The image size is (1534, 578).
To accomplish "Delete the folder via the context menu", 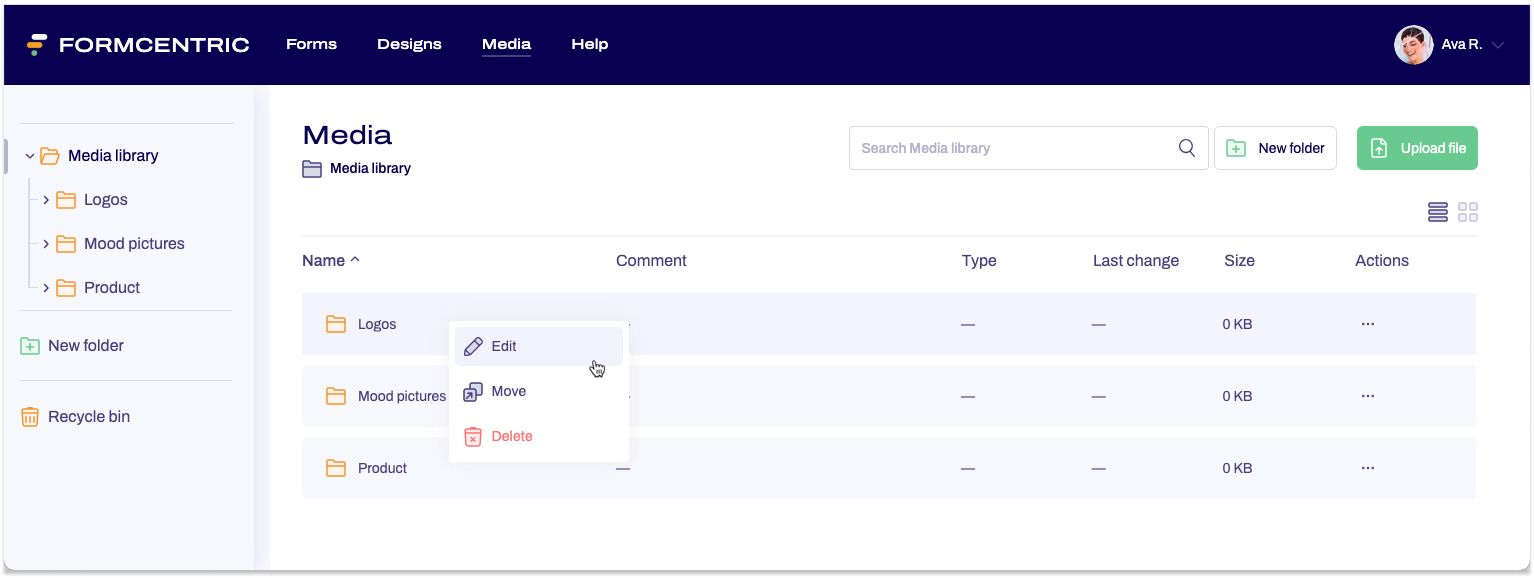I will coord(511,436).
